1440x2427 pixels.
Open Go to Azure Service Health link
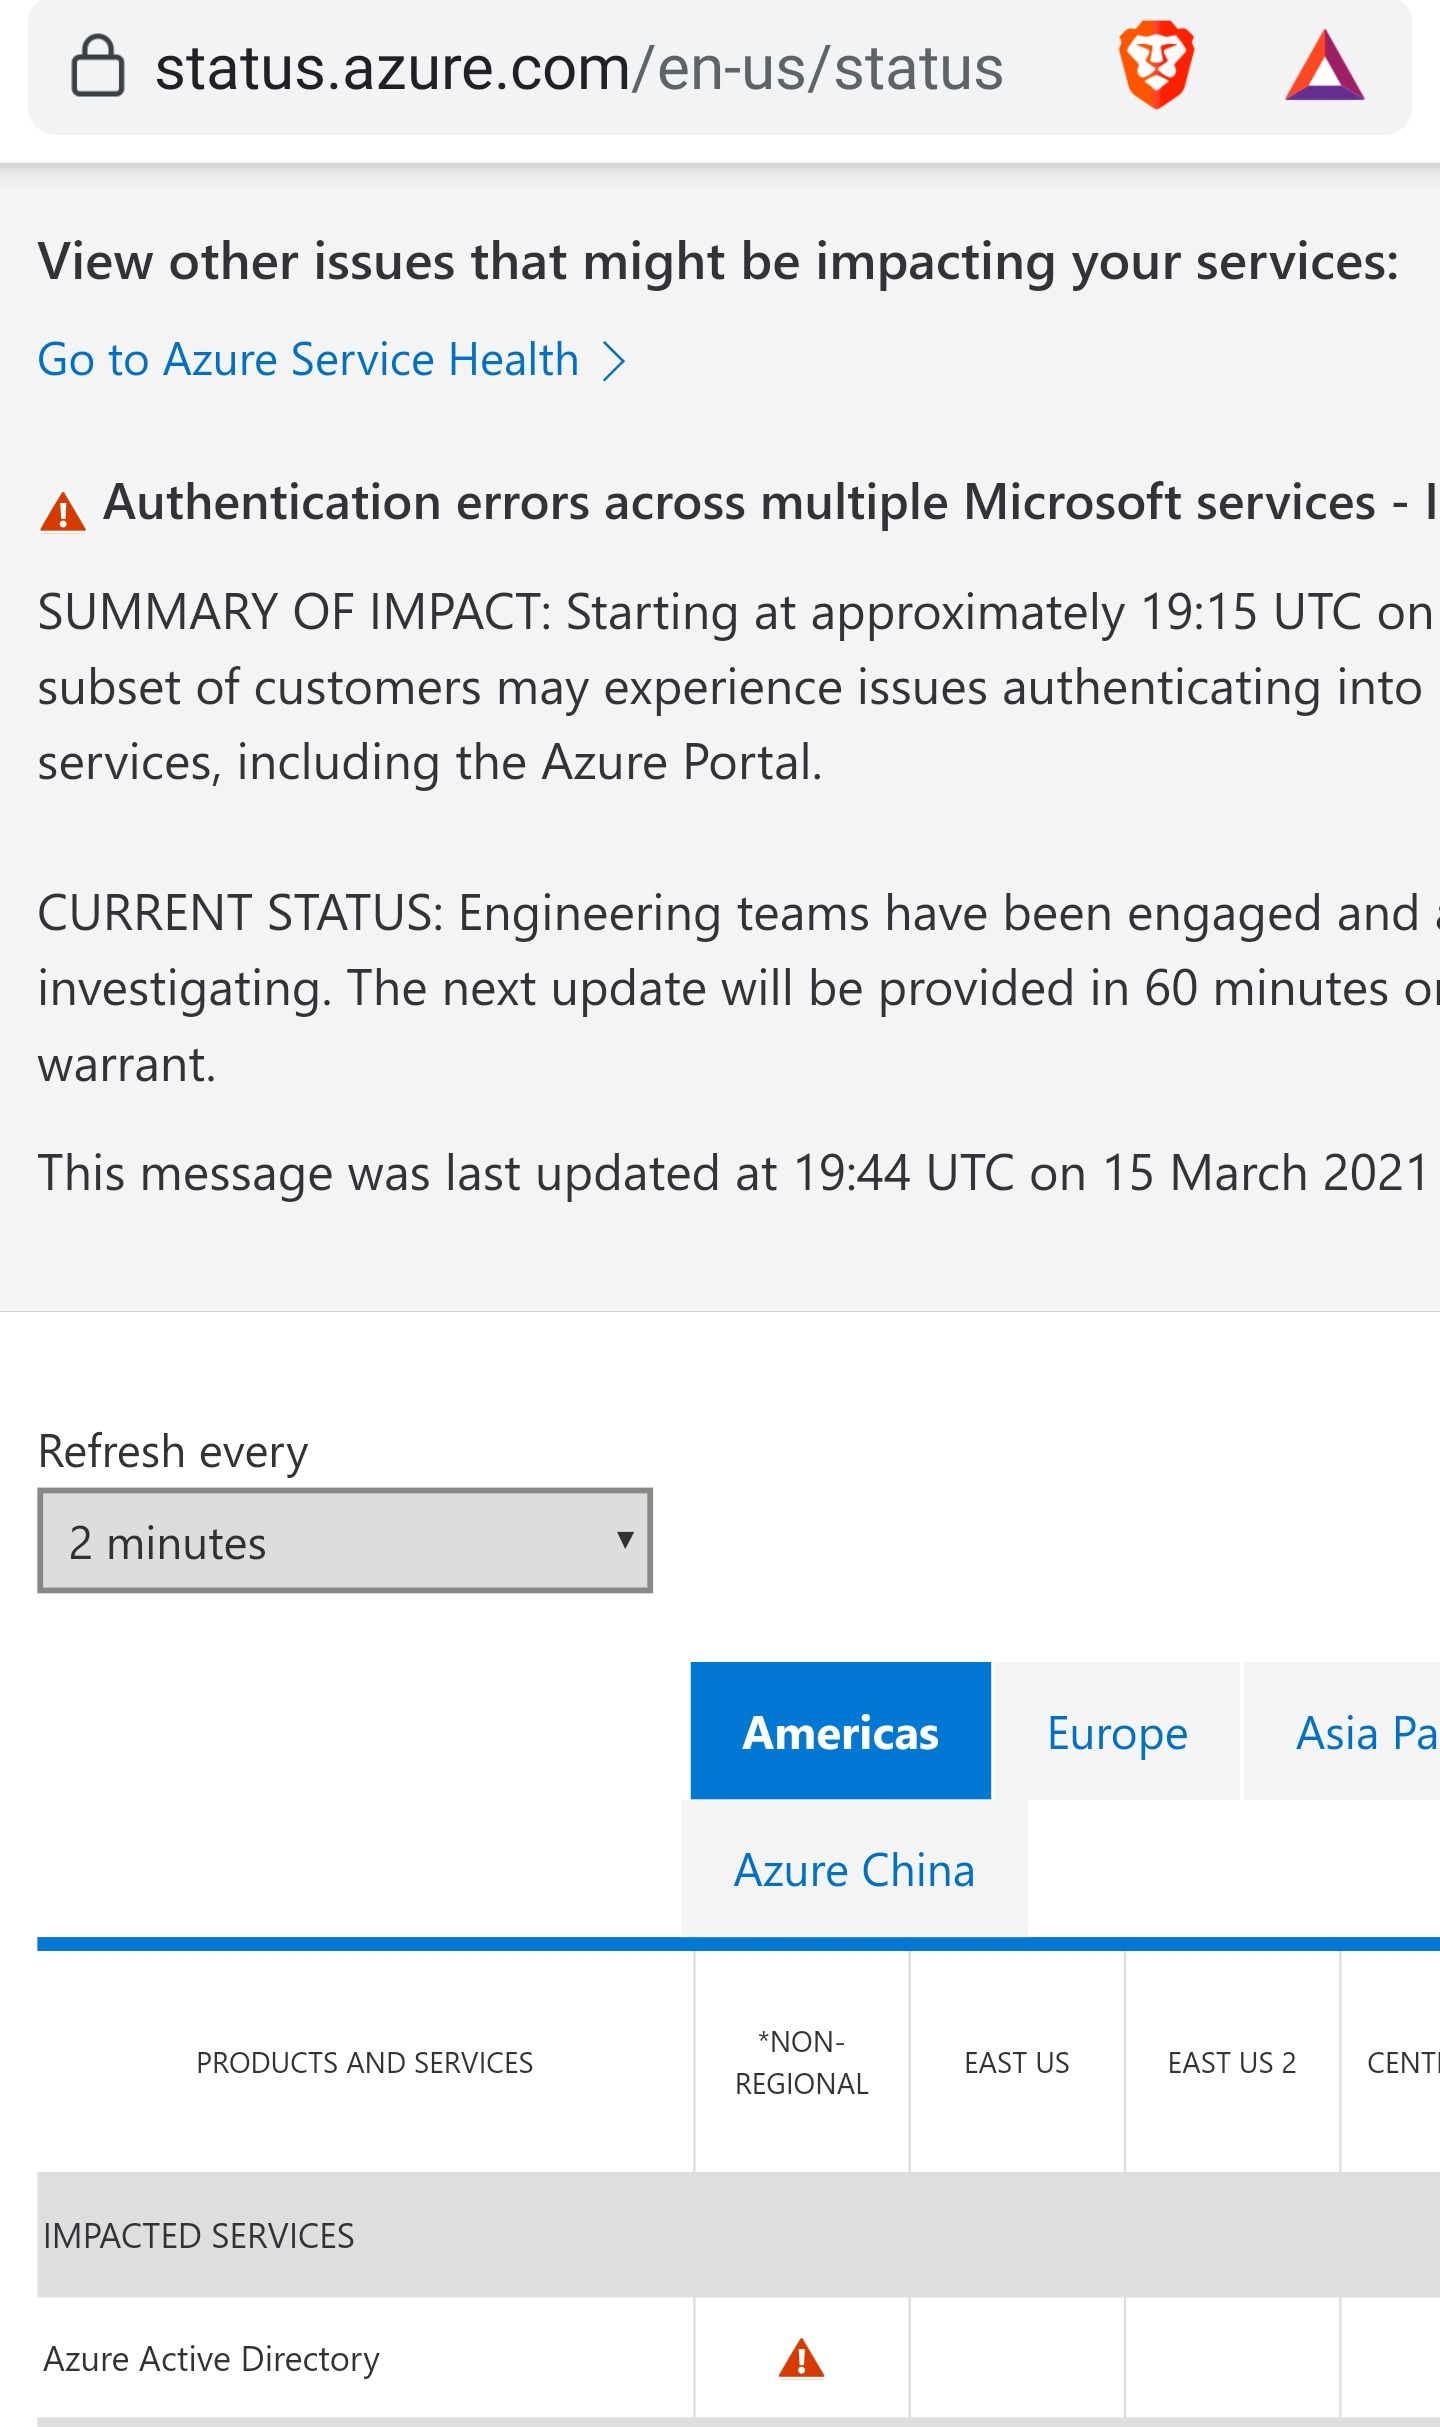(309, 360)
